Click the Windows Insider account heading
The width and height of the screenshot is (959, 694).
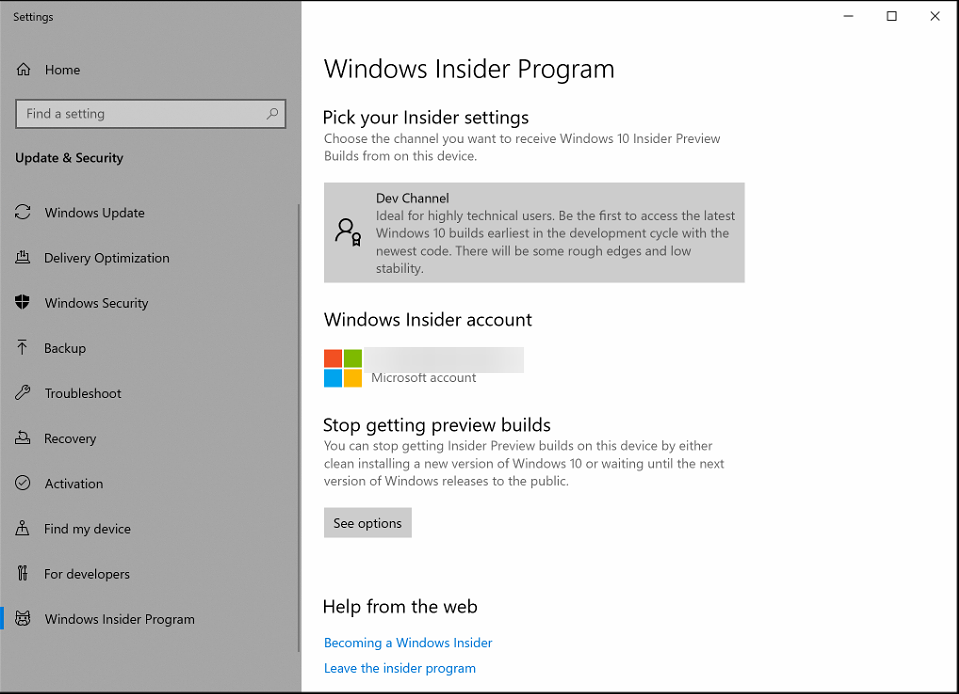(428, 319)
